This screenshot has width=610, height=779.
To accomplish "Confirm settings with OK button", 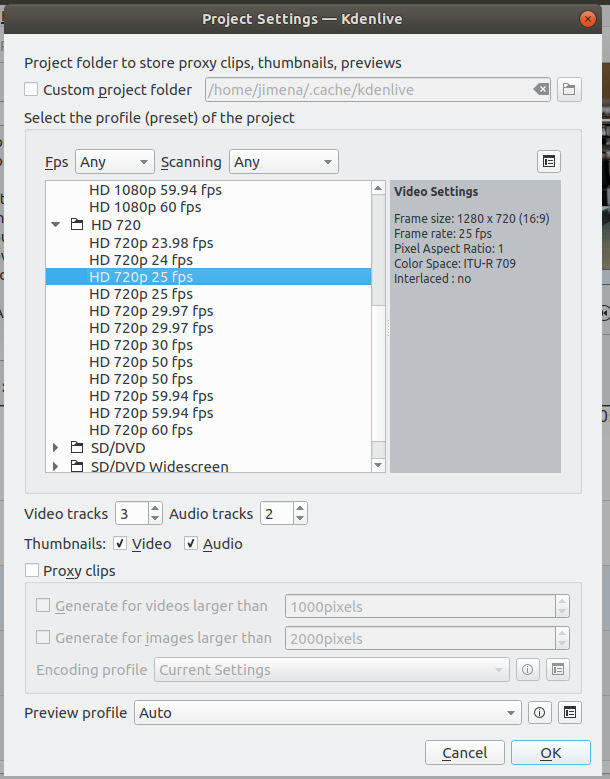I will tap(551, 753).
